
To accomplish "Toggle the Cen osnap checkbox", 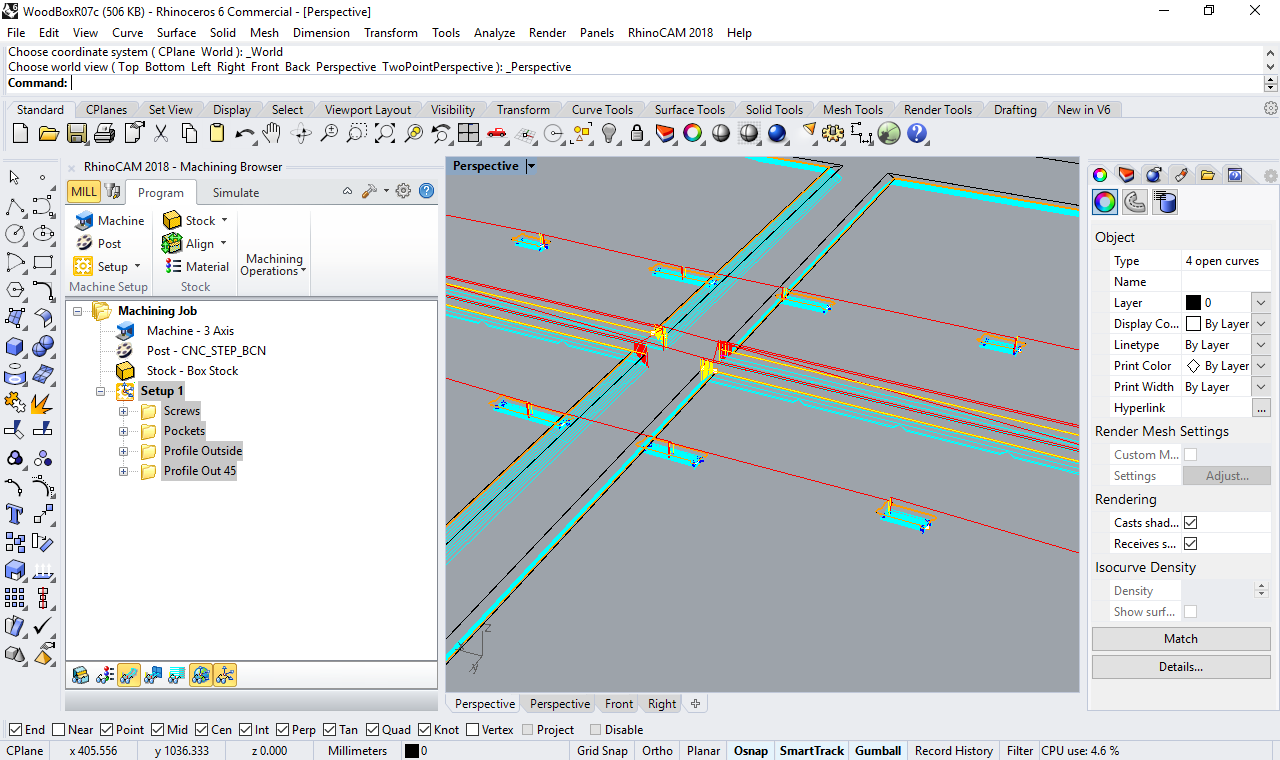I will [x=202, y=730].
